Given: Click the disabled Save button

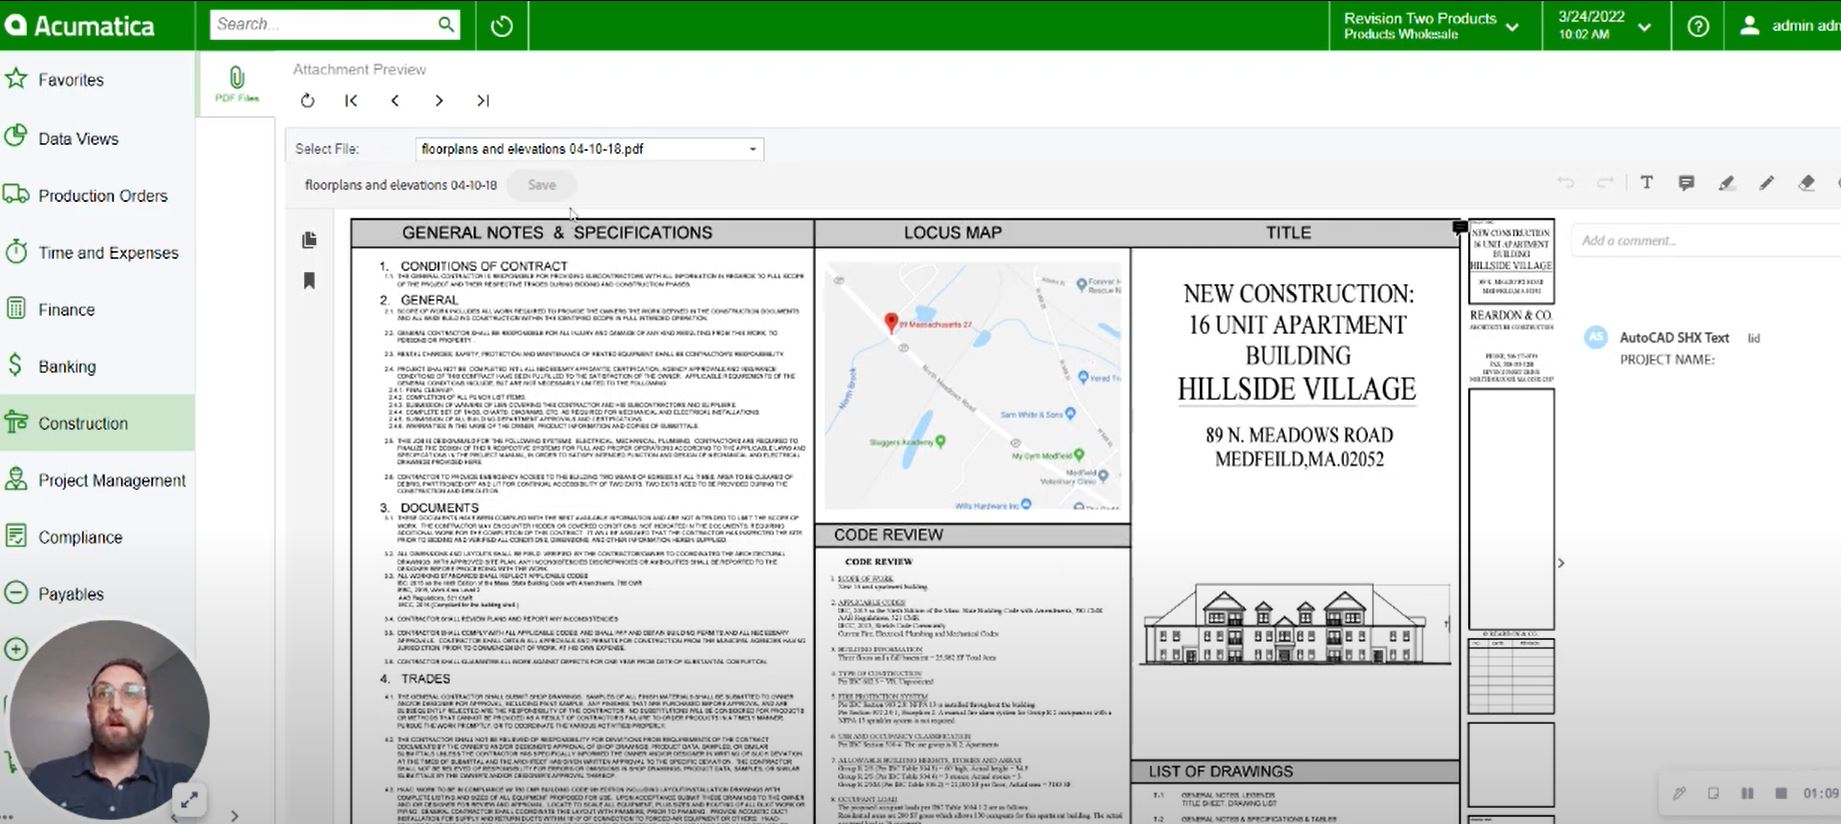Looking at the screenshot, I should pyautogui.click(x=542, y=185).
